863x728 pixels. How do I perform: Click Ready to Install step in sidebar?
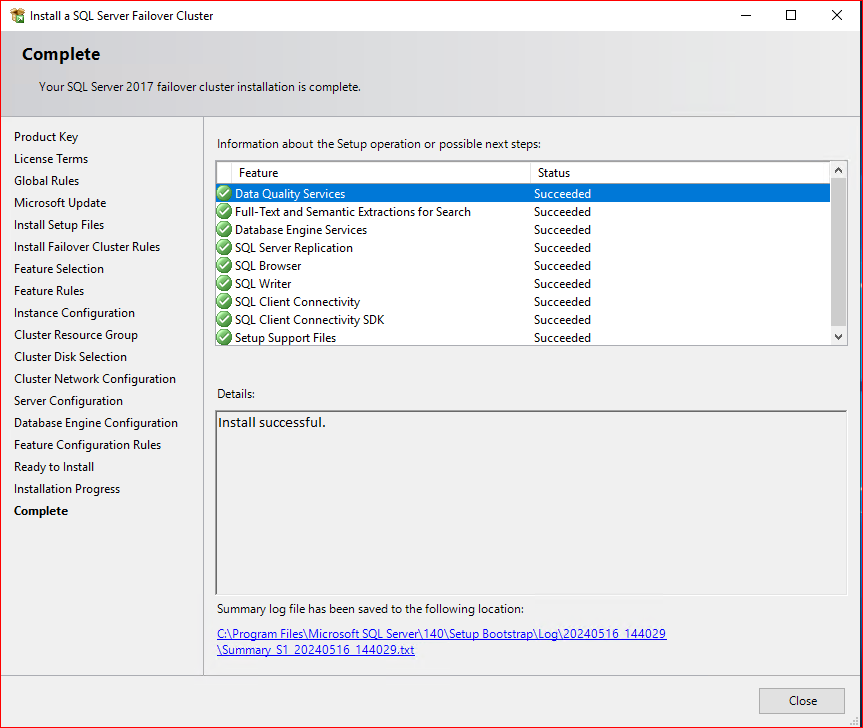[x=54, y=467]
